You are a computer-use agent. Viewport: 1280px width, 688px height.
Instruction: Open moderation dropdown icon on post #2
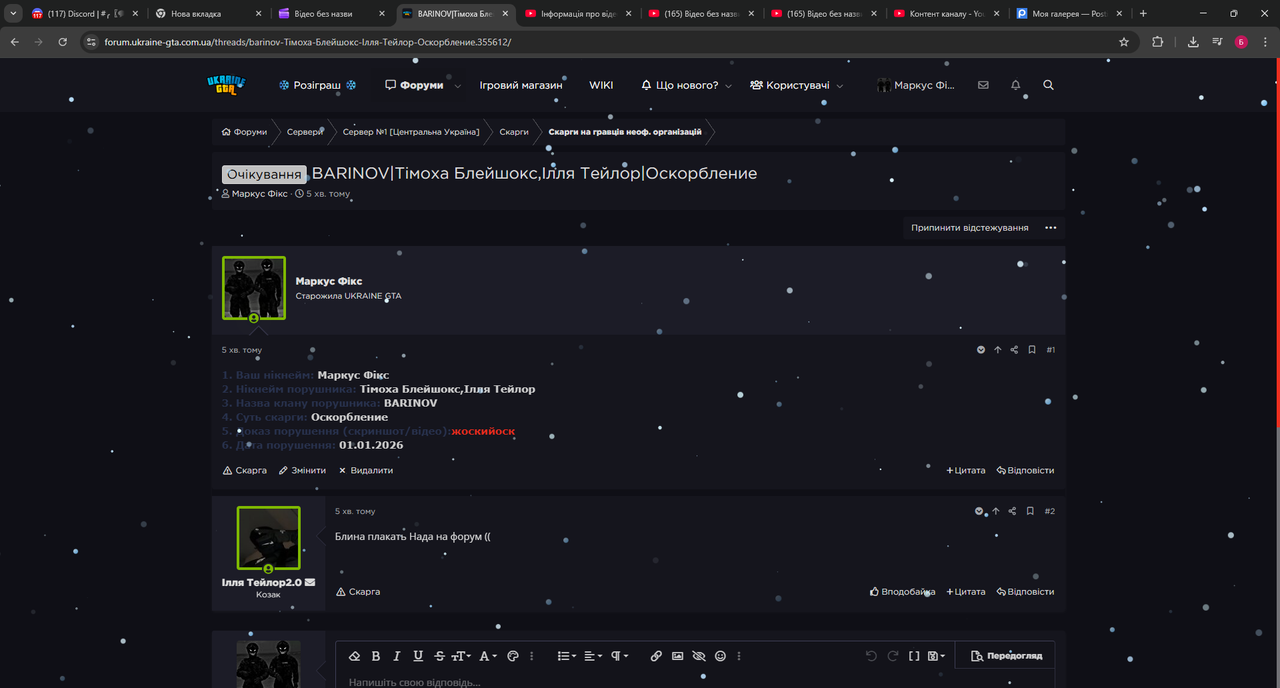(979, 511)
